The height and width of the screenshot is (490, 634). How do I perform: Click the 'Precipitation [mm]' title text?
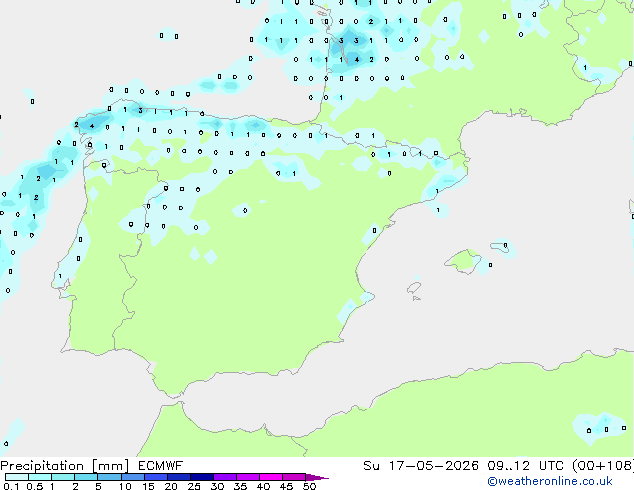(x=64, y=466)
